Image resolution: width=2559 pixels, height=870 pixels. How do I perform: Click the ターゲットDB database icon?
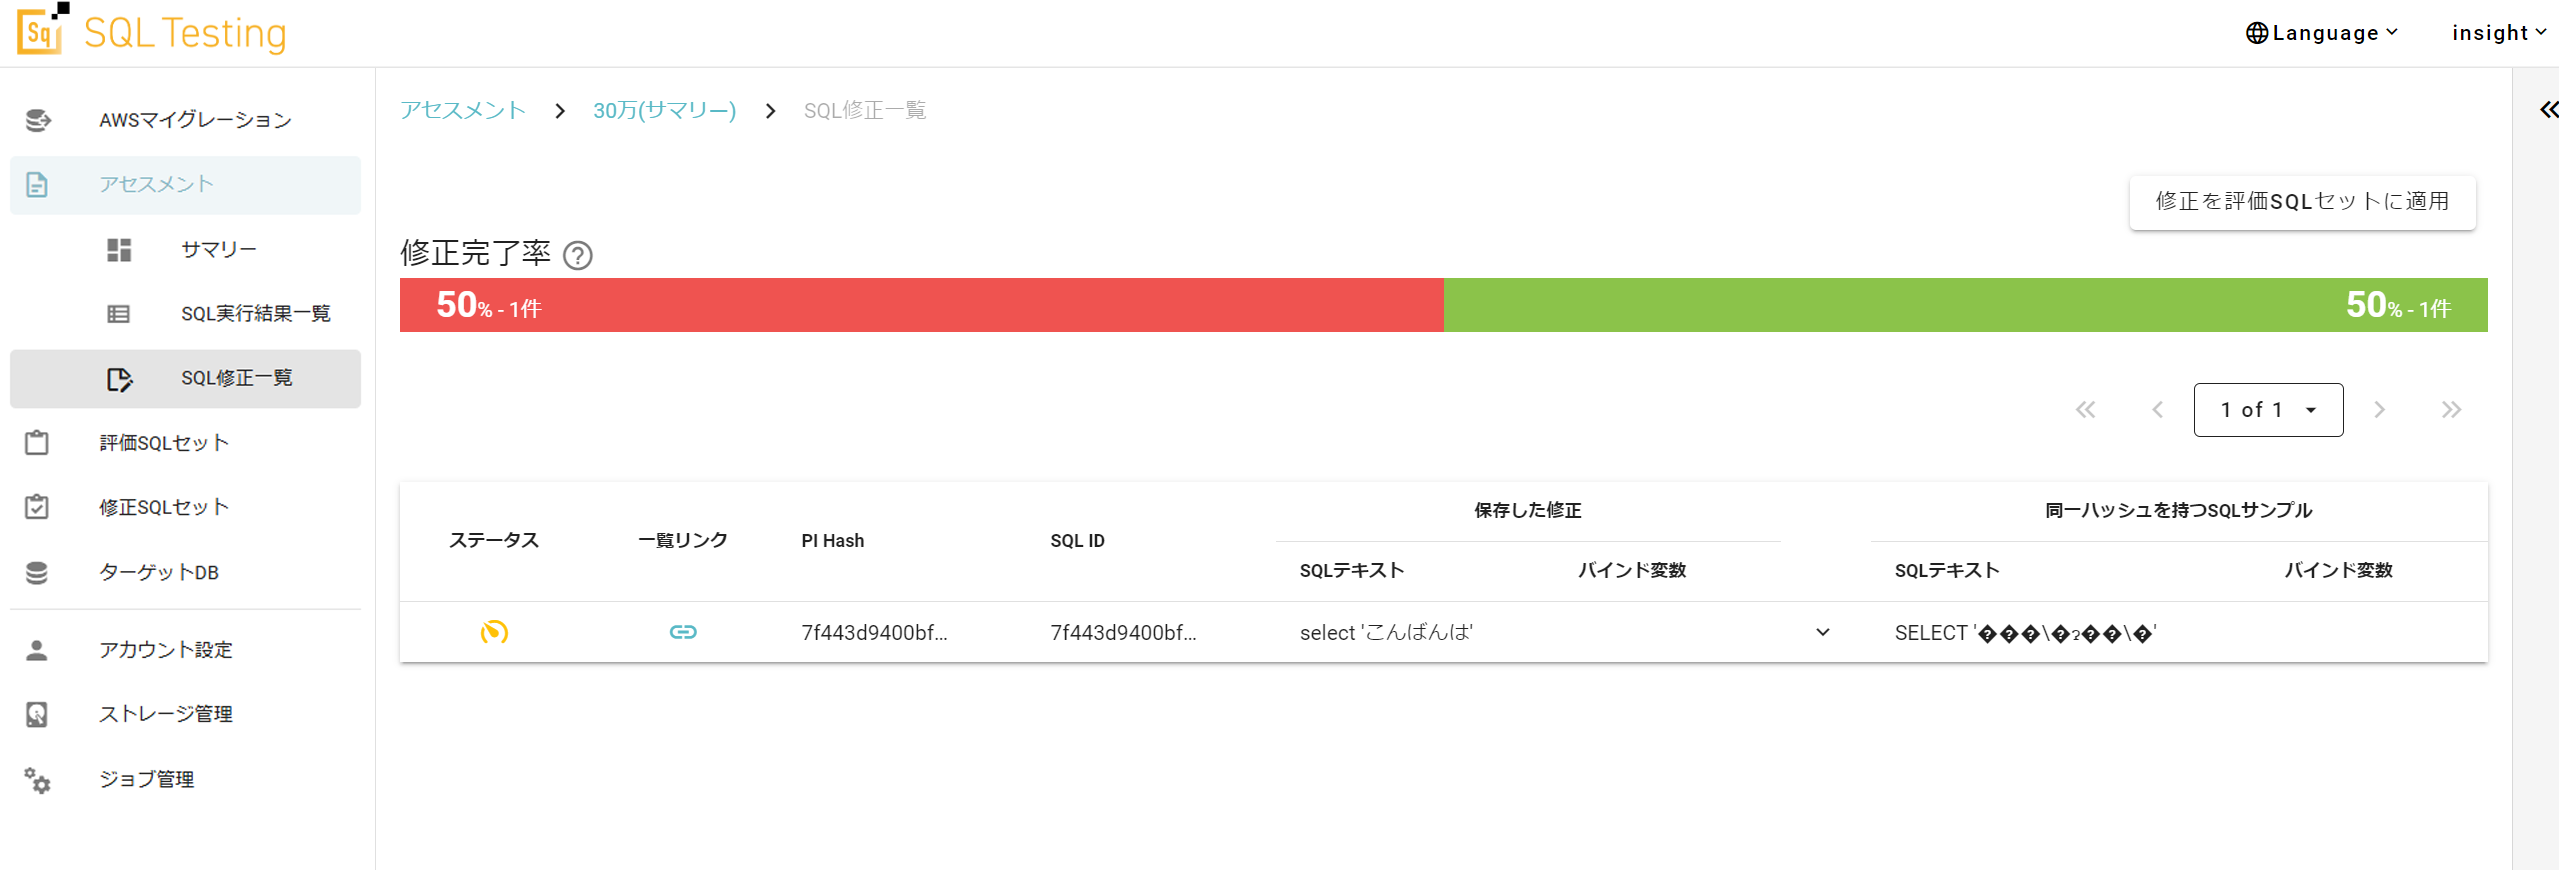point(37,572)
